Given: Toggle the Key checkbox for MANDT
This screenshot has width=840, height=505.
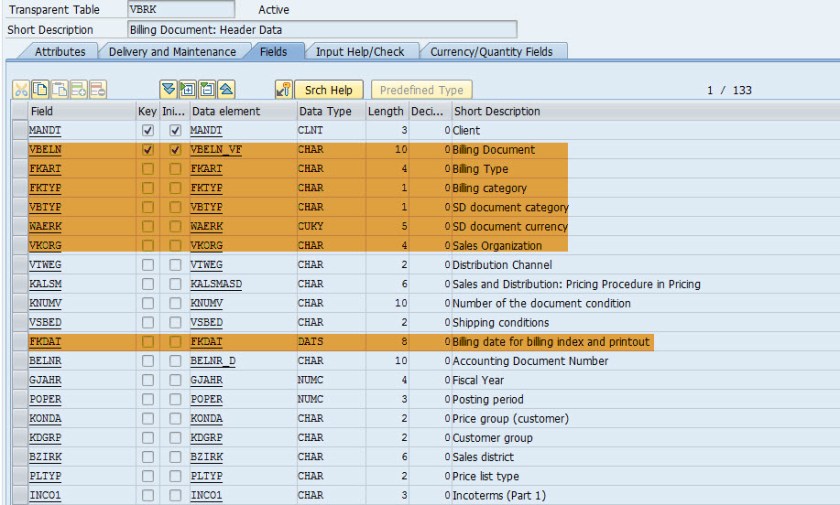Looking at the screenshot, I should 148,131.
